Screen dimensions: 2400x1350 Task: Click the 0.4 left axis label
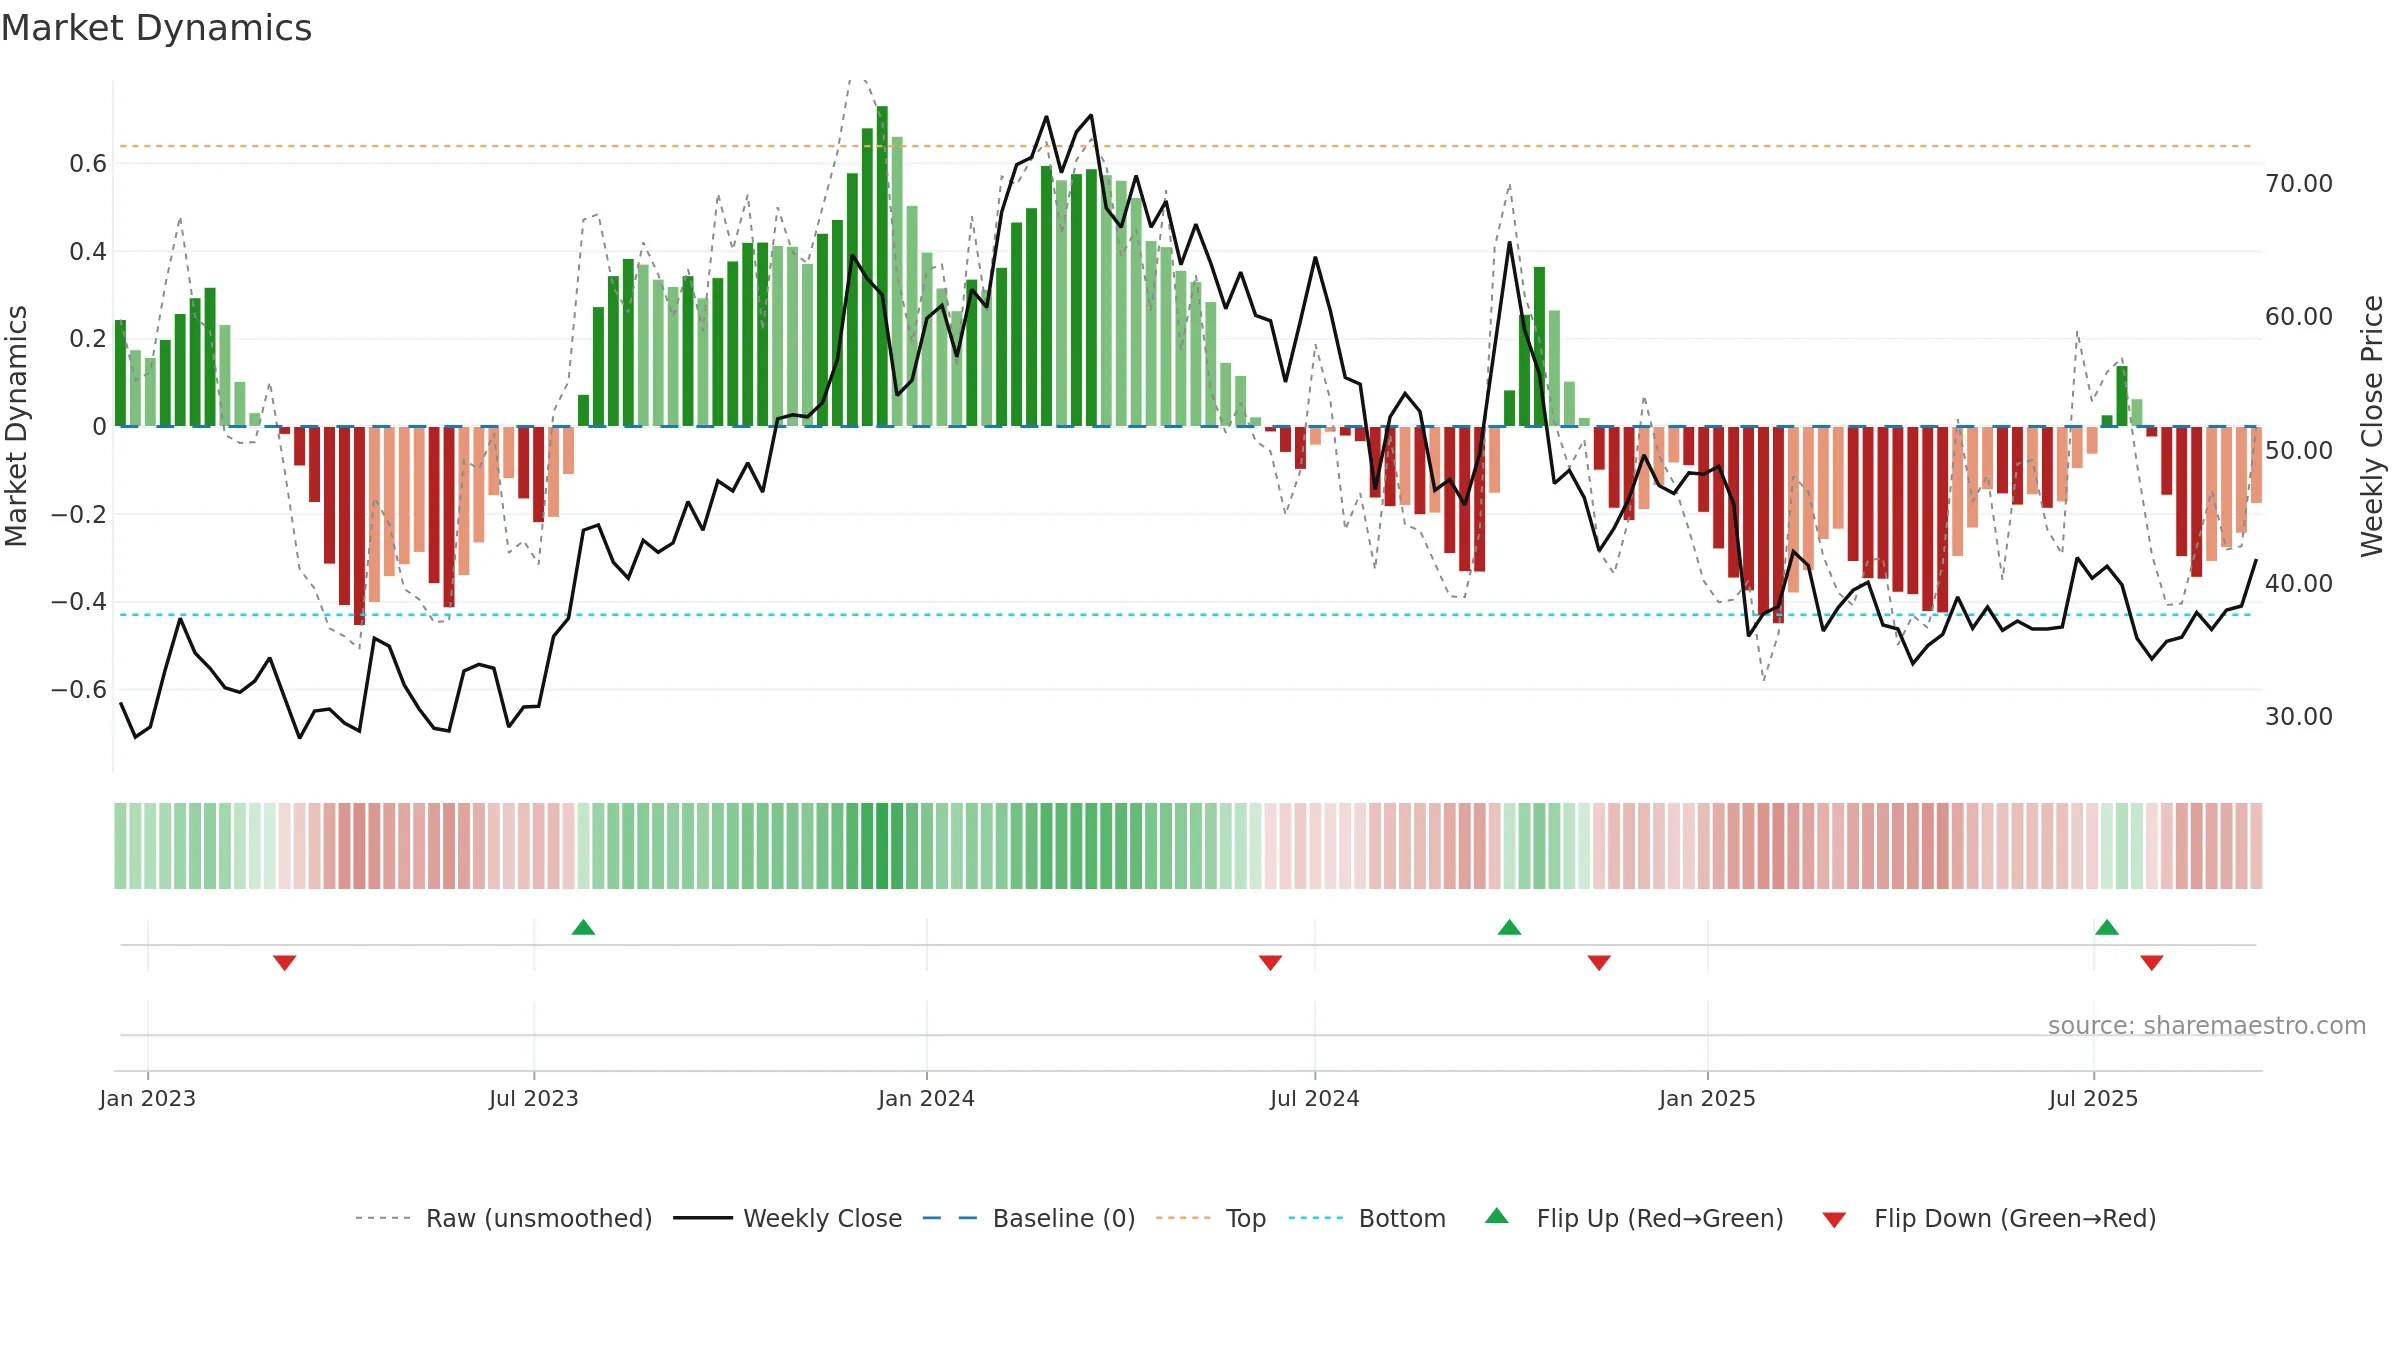tap(88, 252)
